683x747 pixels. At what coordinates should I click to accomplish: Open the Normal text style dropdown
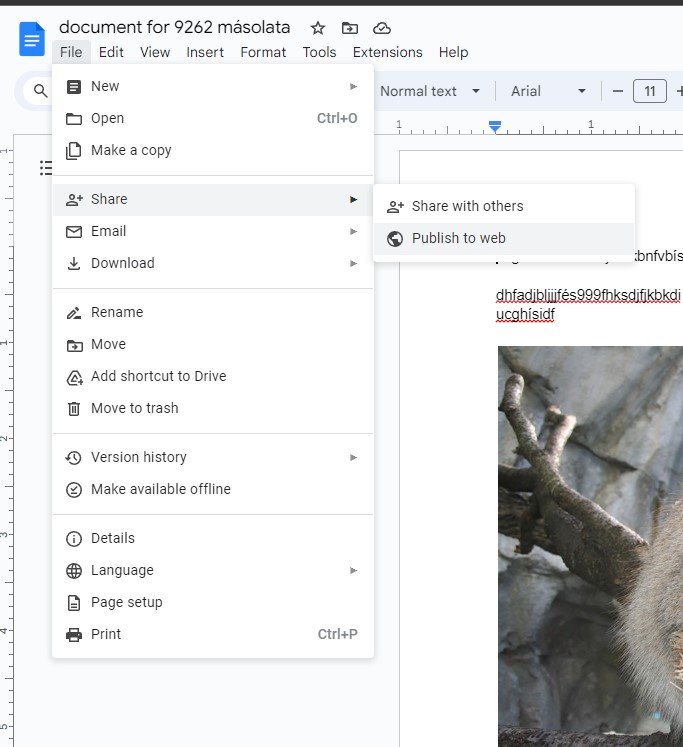[x=430, y=91]
